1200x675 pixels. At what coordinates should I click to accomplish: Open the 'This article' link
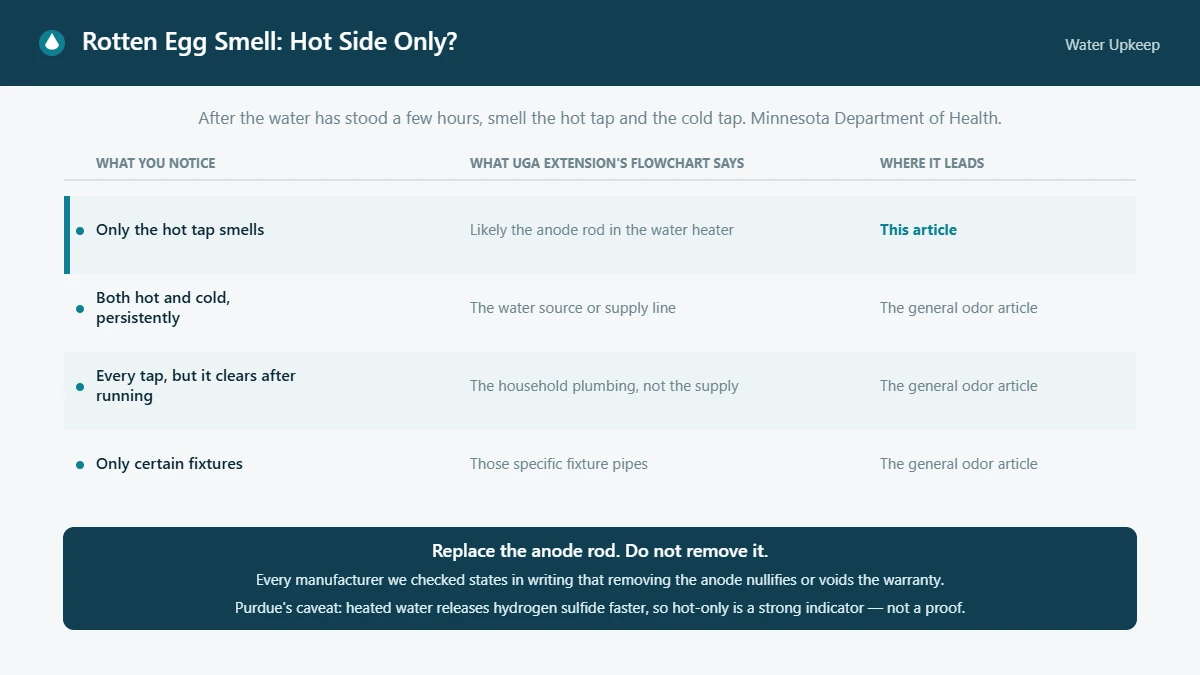coord(918,230)
